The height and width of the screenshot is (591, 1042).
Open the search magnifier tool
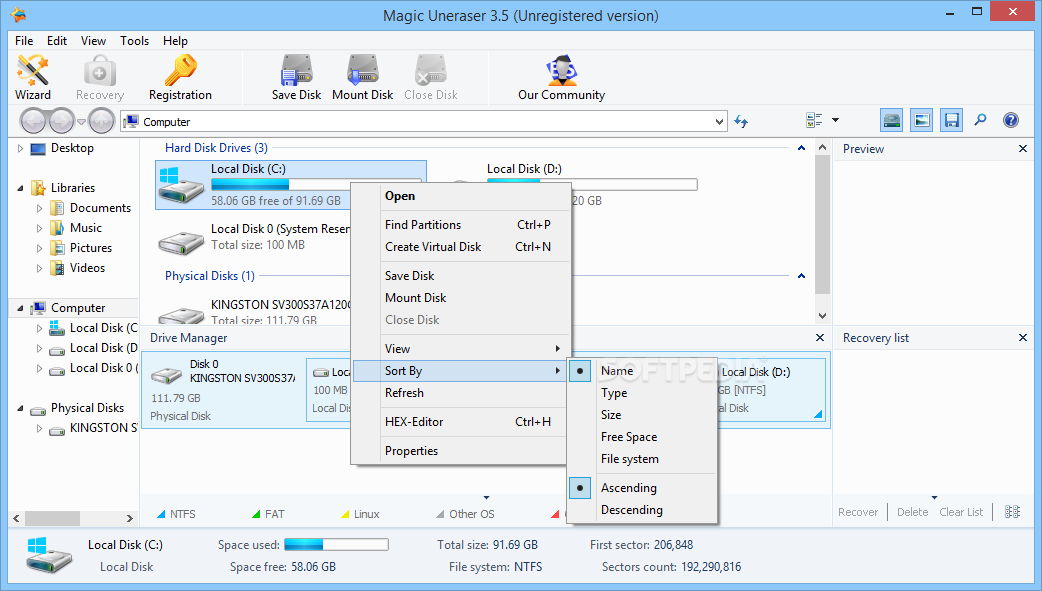[x=981, y=120]
